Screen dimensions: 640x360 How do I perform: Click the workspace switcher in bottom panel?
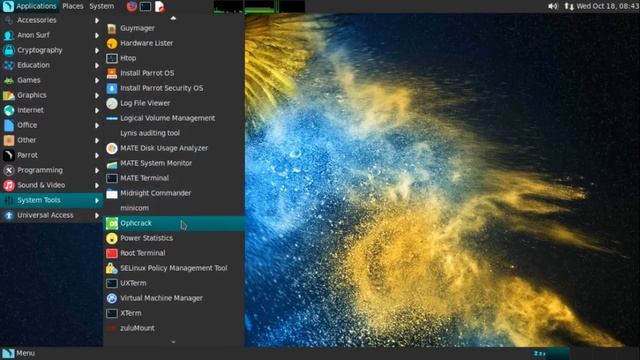tap(551, 353)
